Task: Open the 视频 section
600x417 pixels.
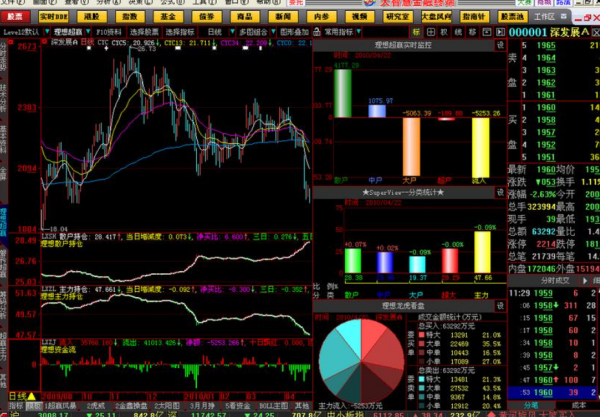Action: coord(359,17)
